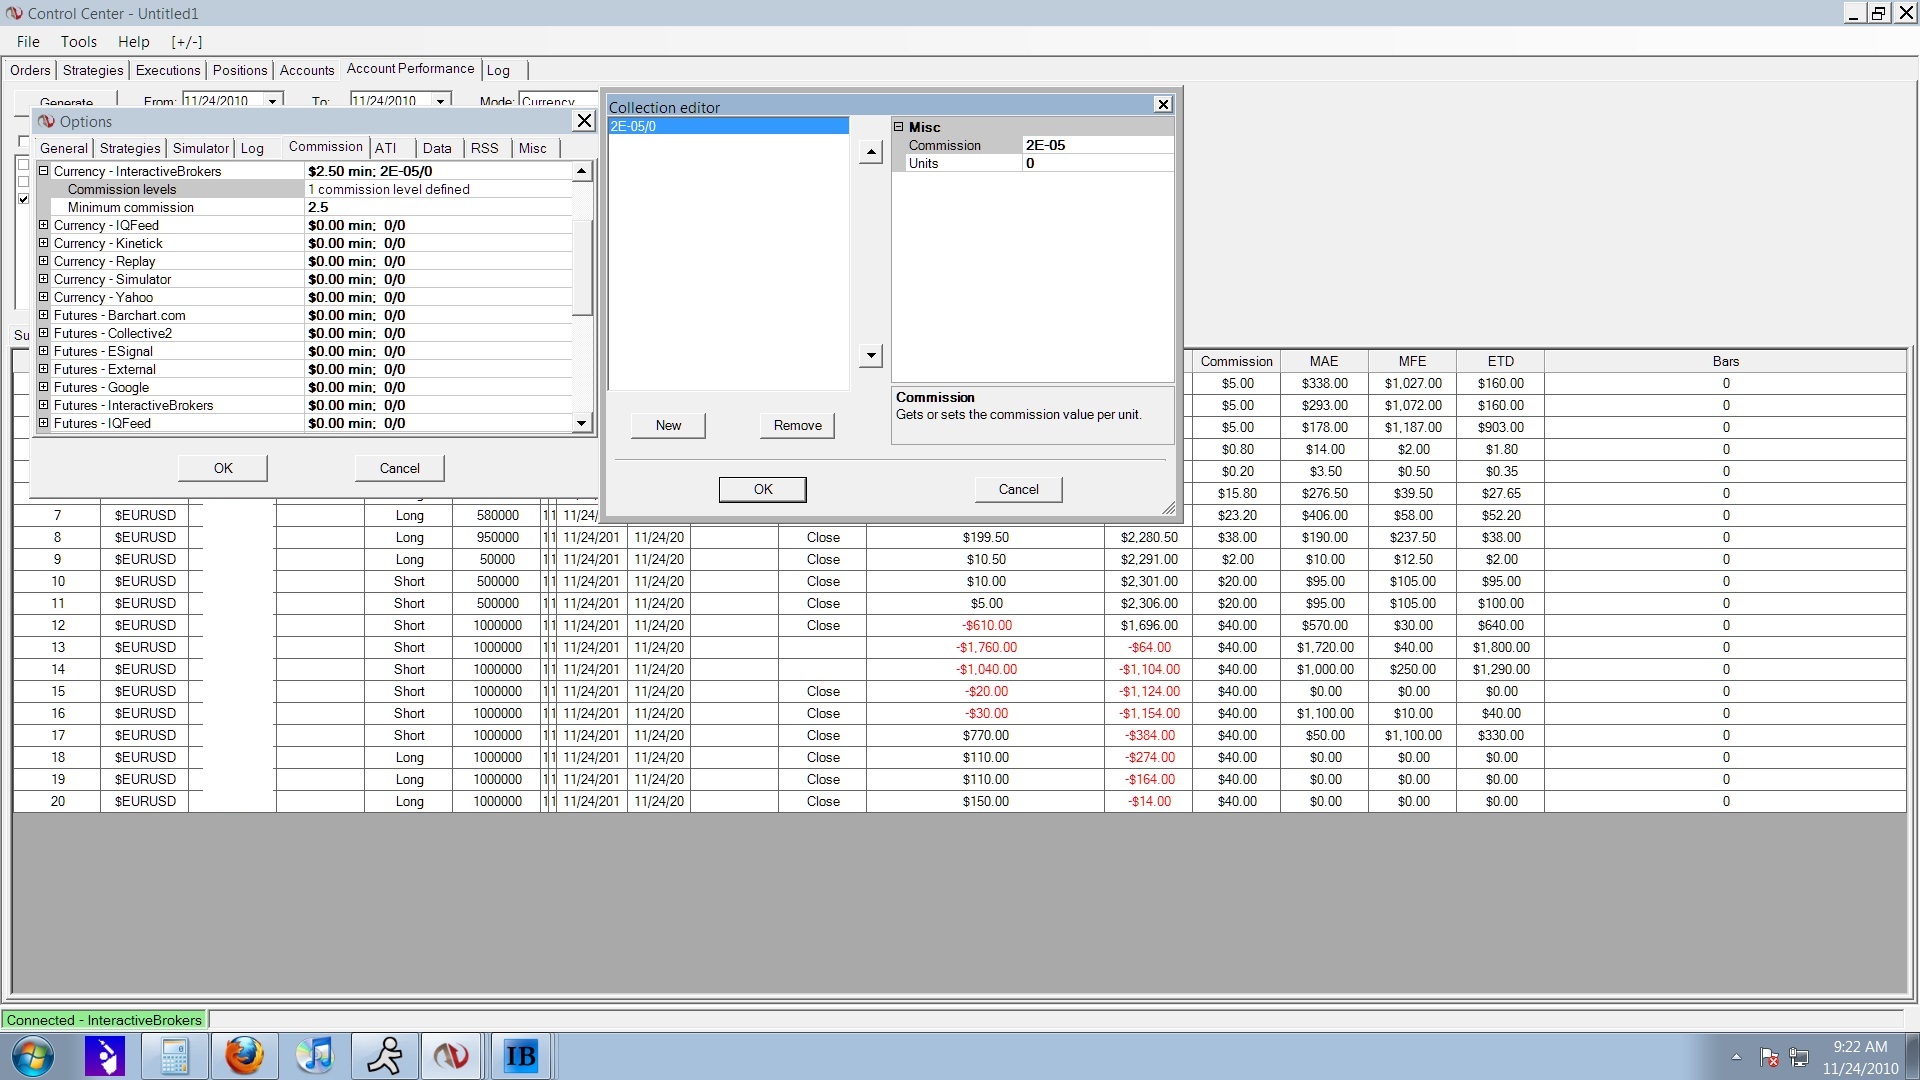Open the Tools menu

[78, 42]
